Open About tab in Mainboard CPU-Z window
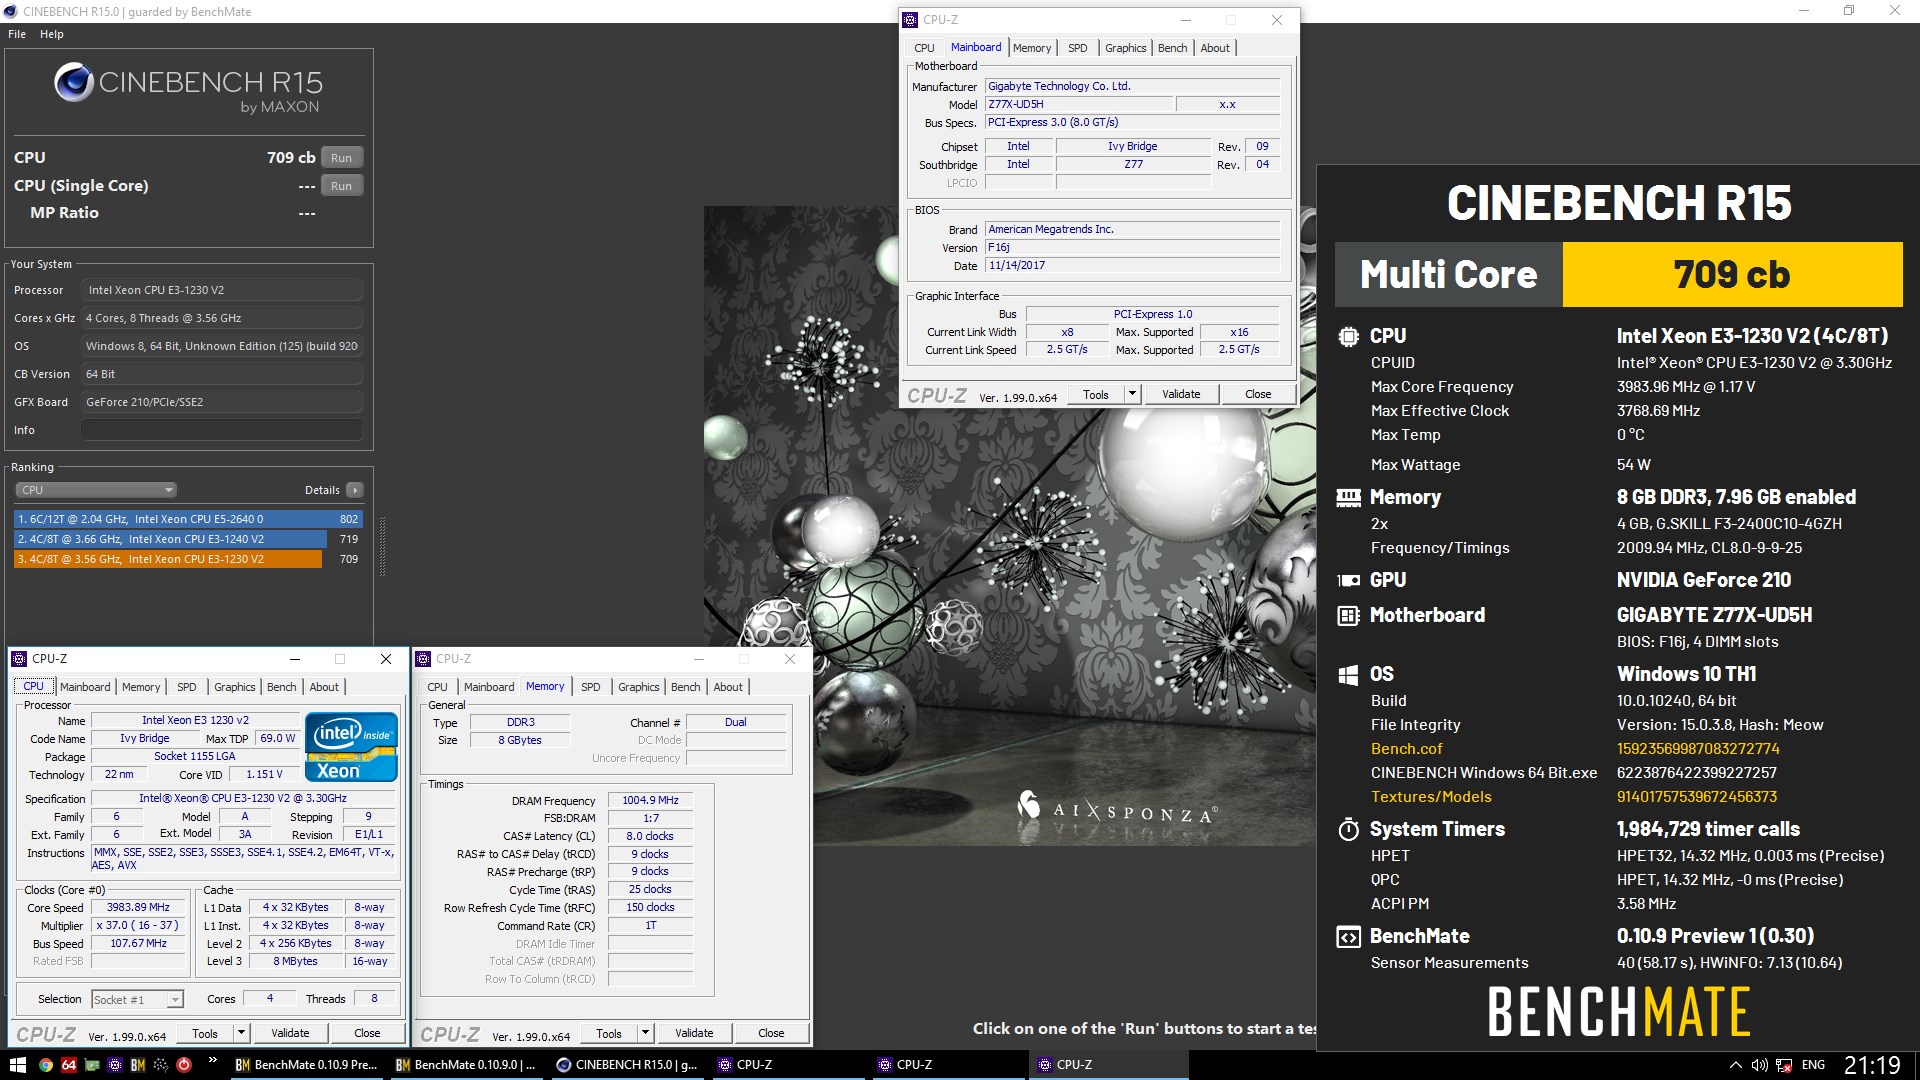 (1215, 48)
